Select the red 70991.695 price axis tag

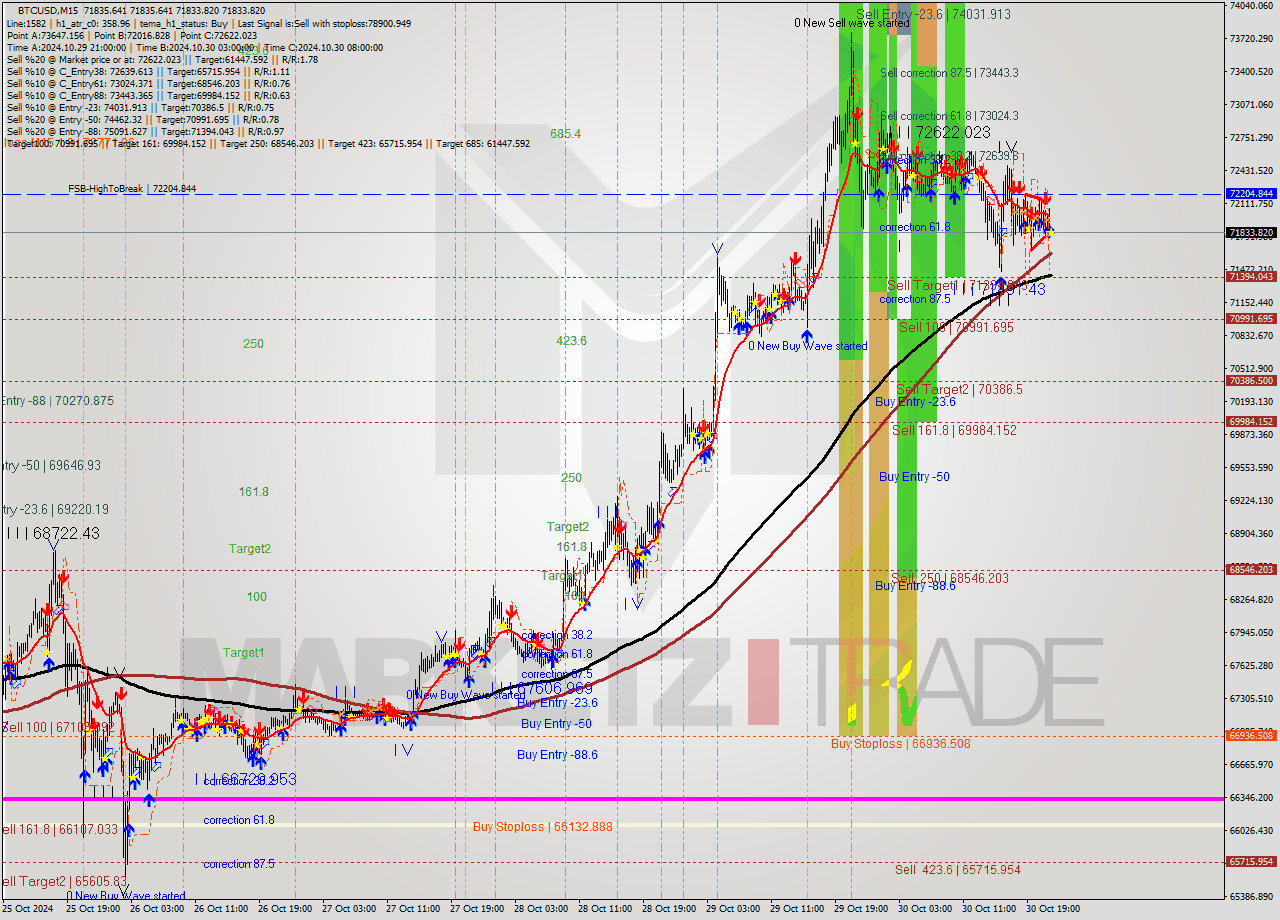(x=1250, y=319)
